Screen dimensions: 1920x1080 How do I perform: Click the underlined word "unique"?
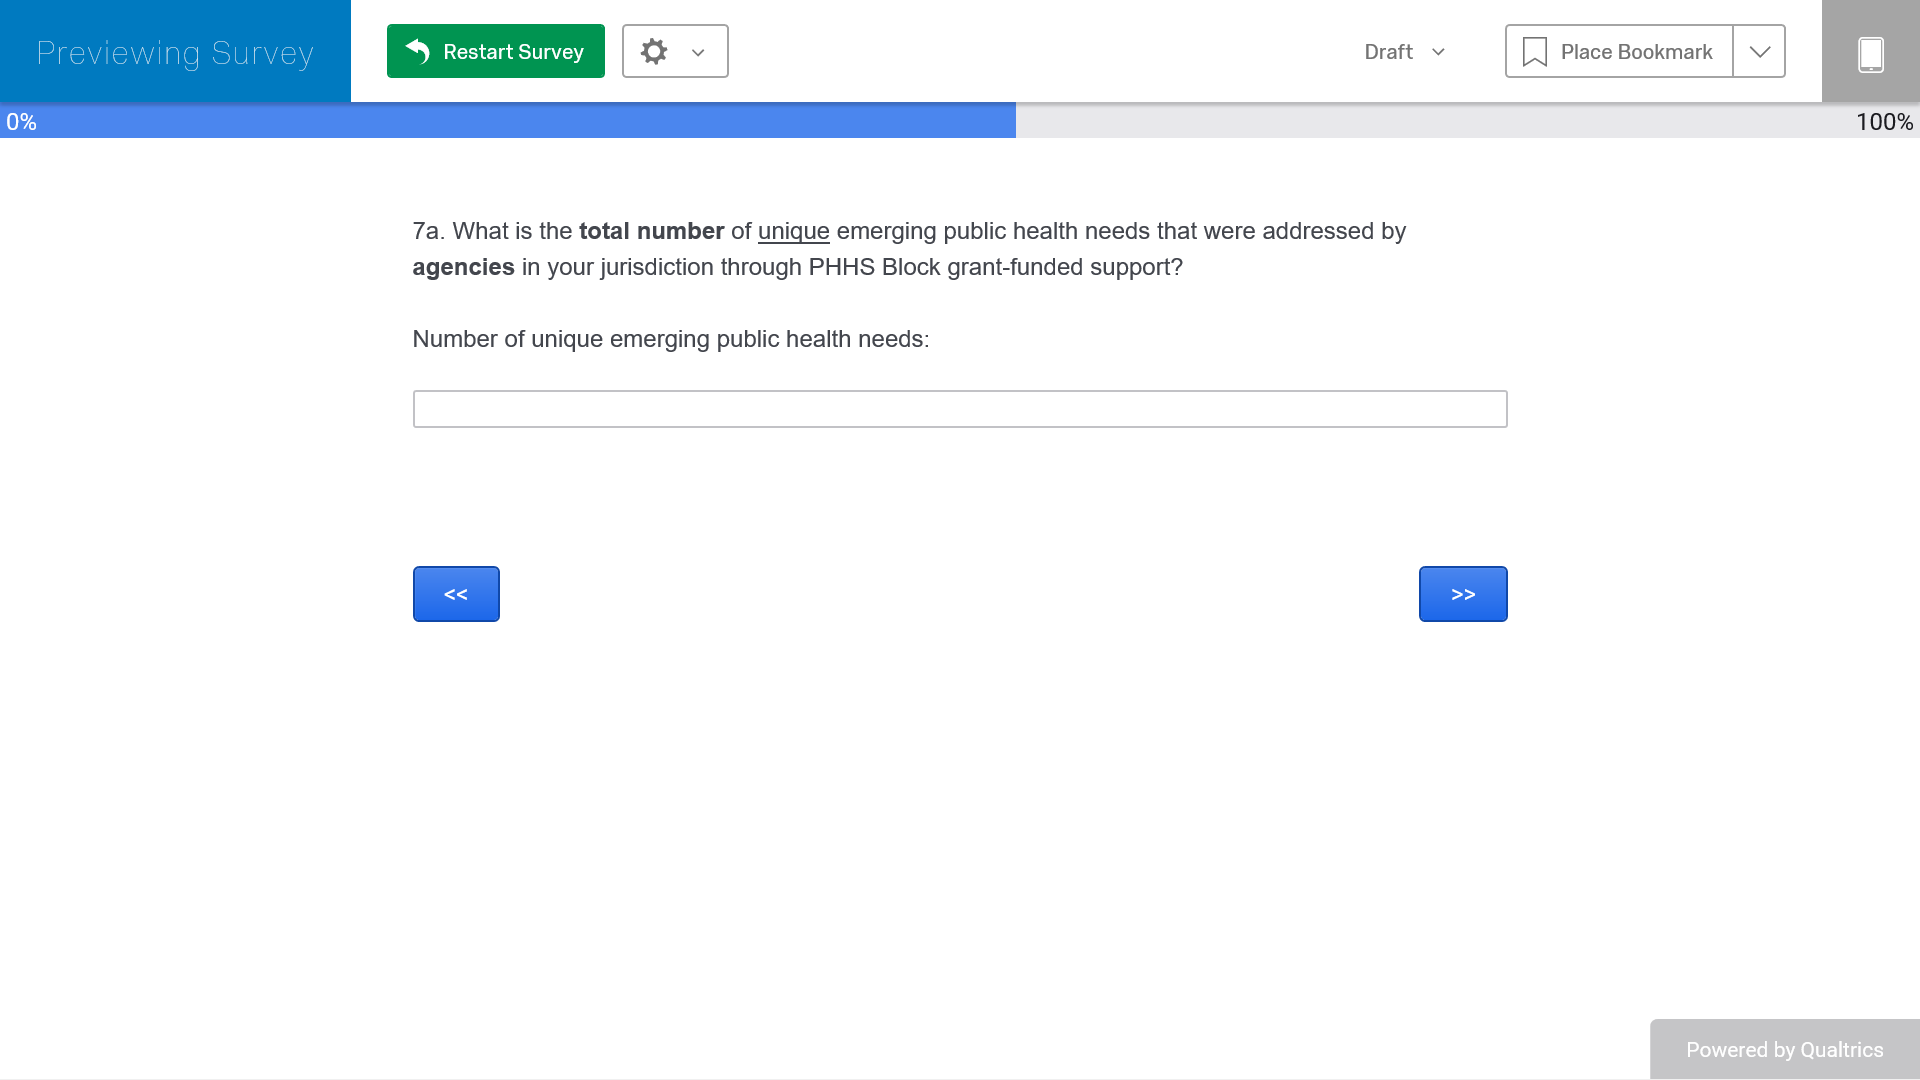793,231
